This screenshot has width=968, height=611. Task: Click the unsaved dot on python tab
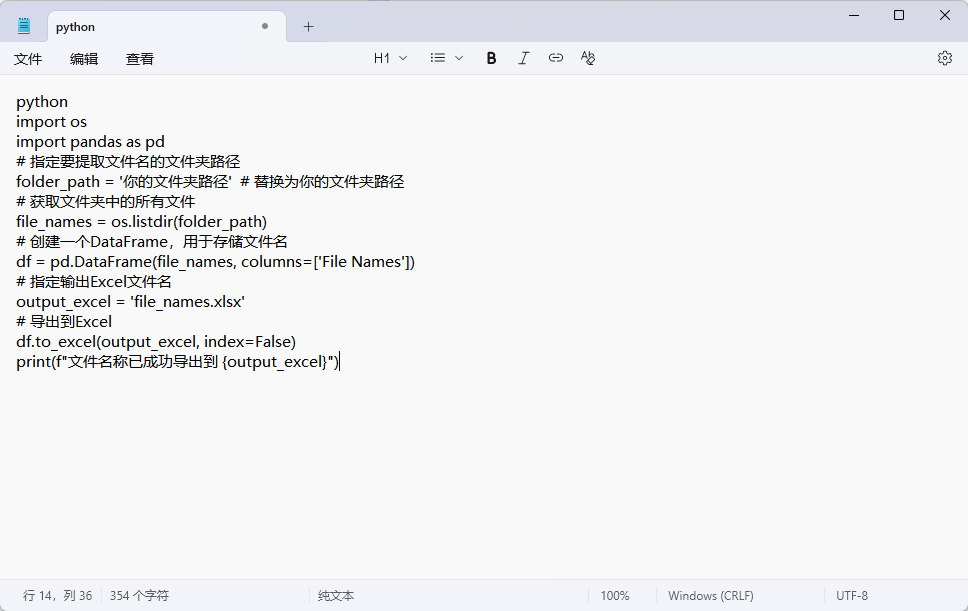pyautogui.click(x=265, y=26)
